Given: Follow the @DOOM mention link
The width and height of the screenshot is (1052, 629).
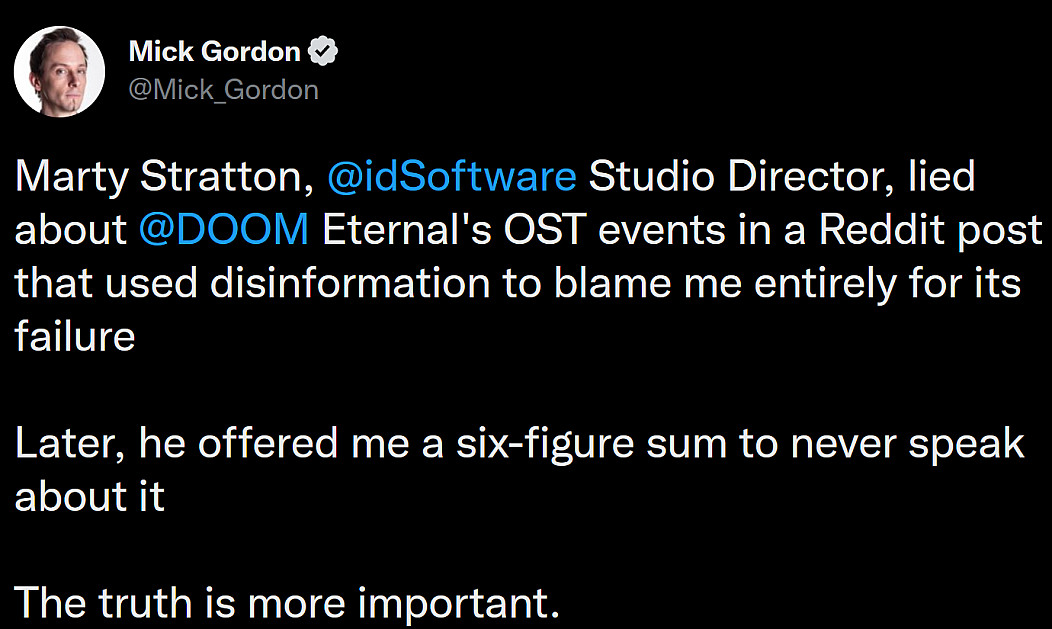Looking at the screenshot, I should (x=224, y=230).
